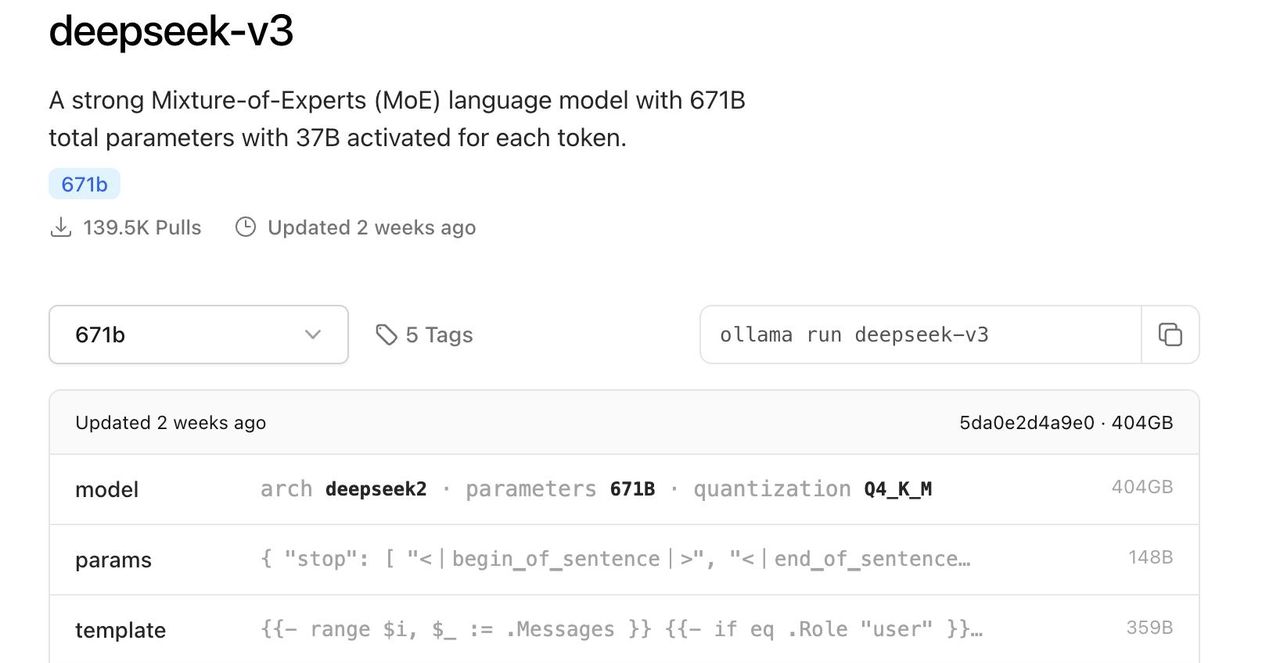Click the Q4_K_M quantization value
This screenshot has height=663, width=1280.
point(897,489)
